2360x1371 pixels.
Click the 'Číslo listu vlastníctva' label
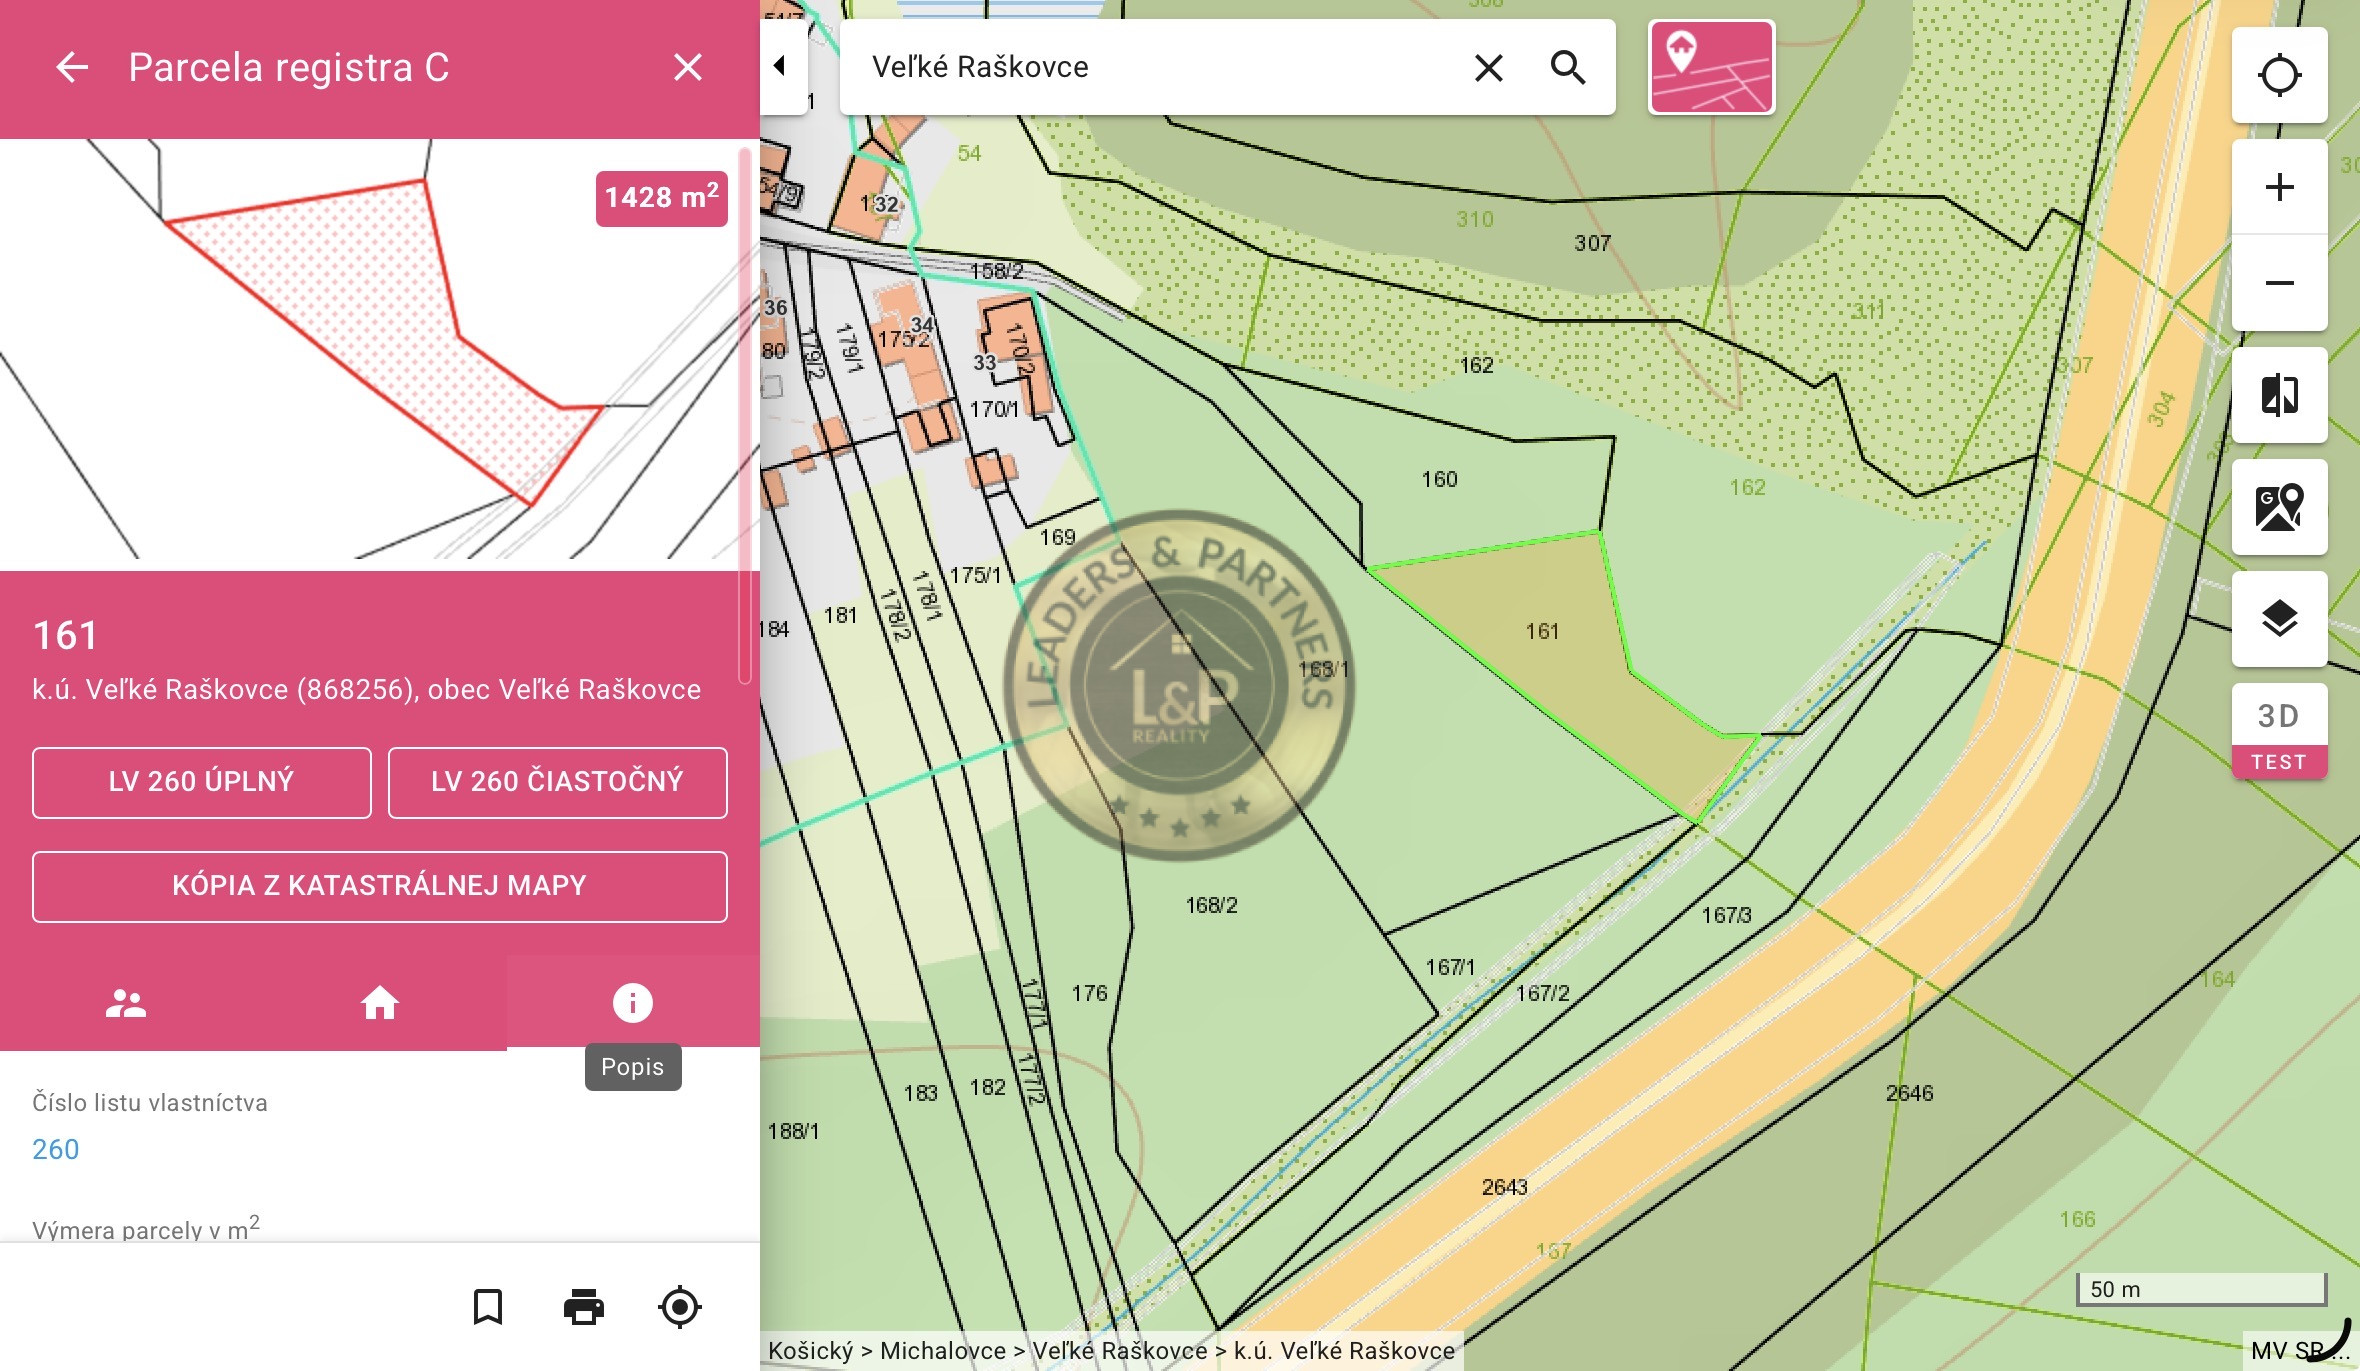coord(150,1103)
